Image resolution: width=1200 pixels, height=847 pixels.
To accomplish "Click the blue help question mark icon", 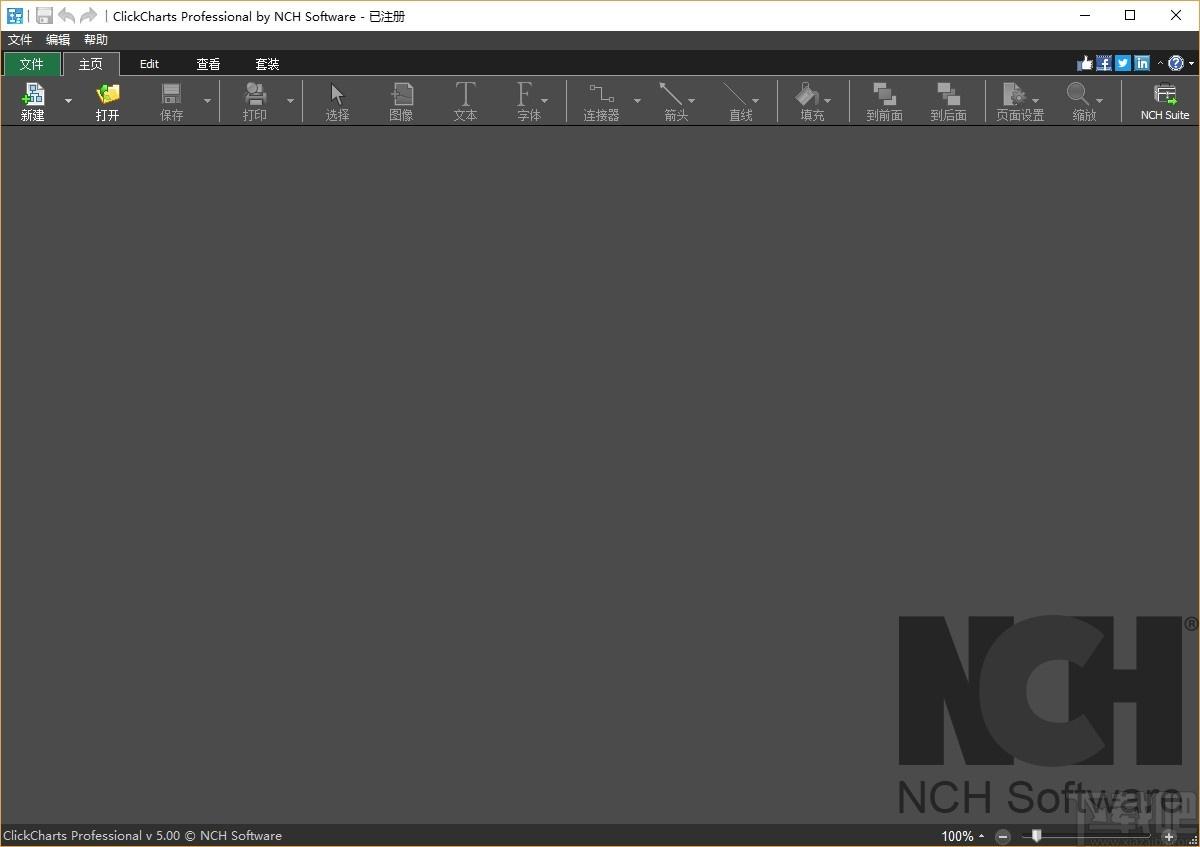I will [1176, 63].
